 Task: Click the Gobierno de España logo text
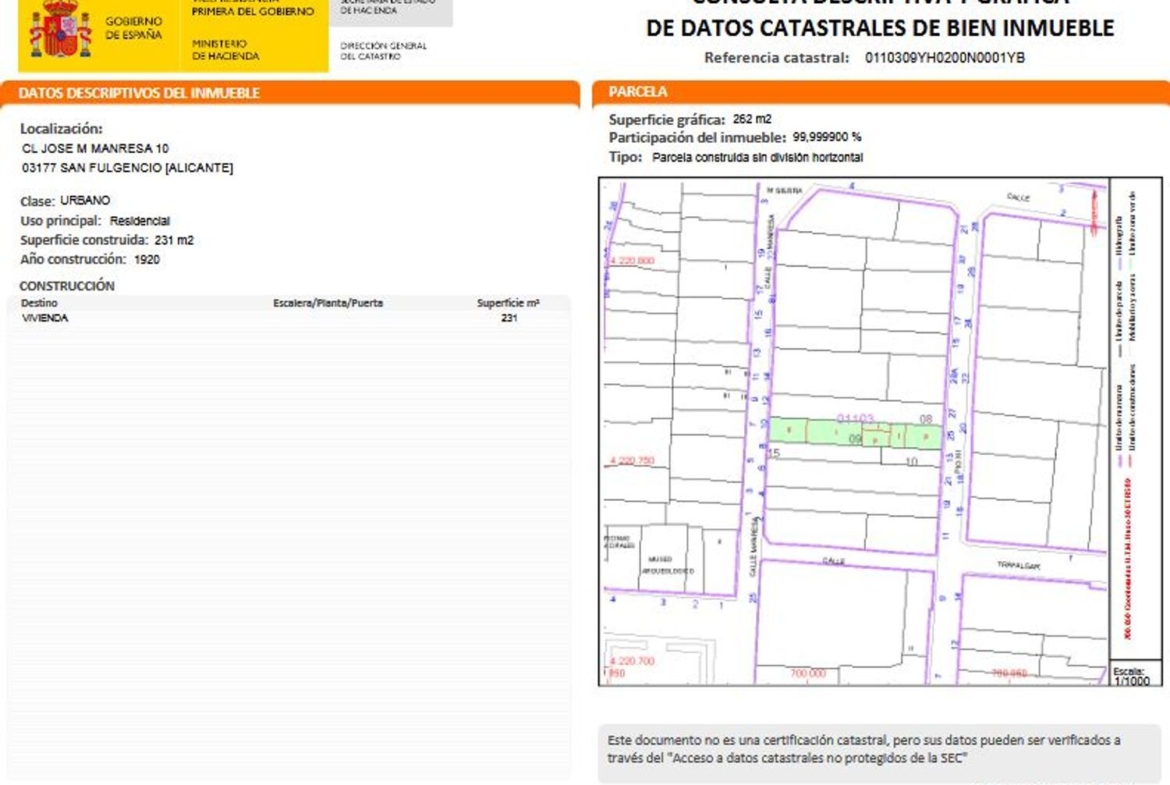[x=134, y=28]
